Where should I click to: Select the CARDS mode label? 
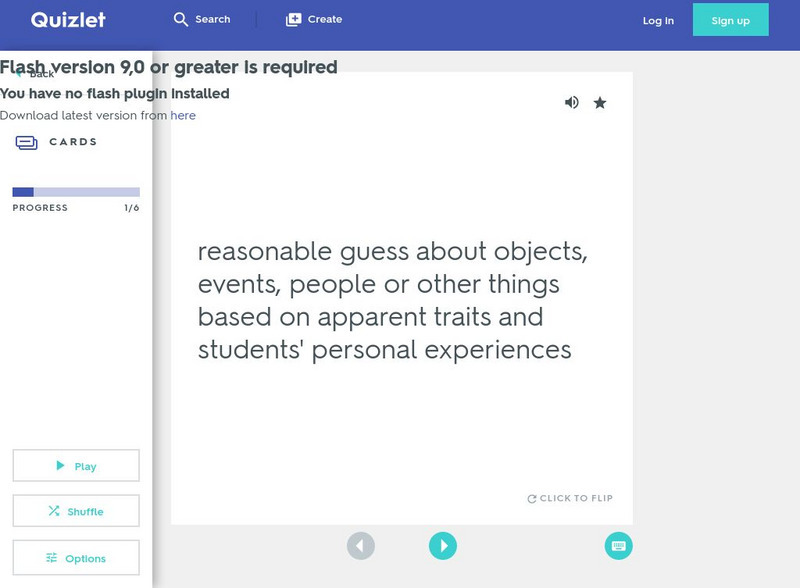[73, 142]
